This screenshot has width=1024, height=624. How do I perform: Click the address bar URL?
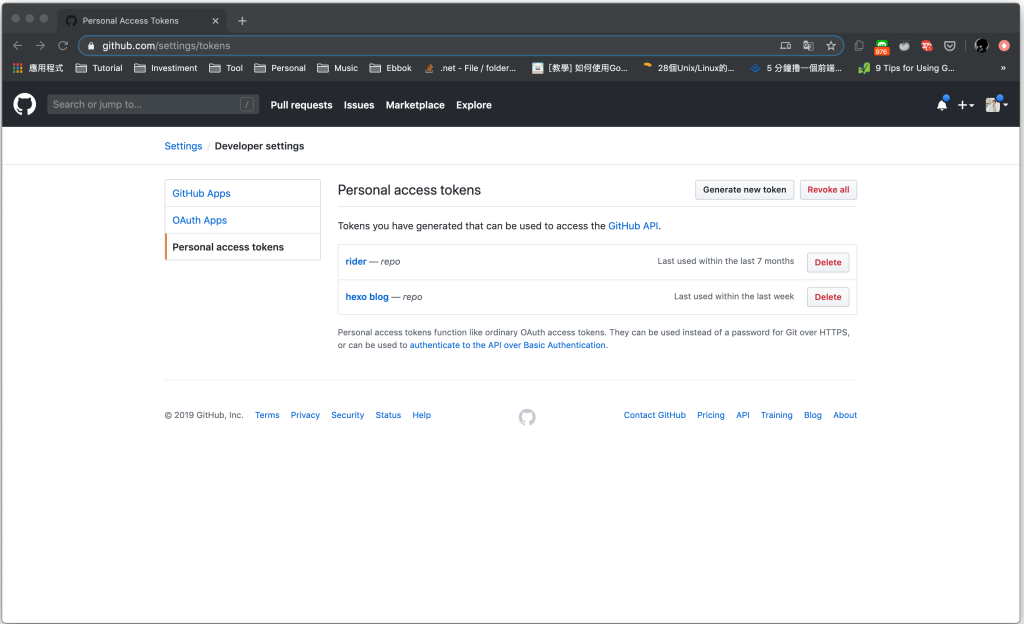166,46
